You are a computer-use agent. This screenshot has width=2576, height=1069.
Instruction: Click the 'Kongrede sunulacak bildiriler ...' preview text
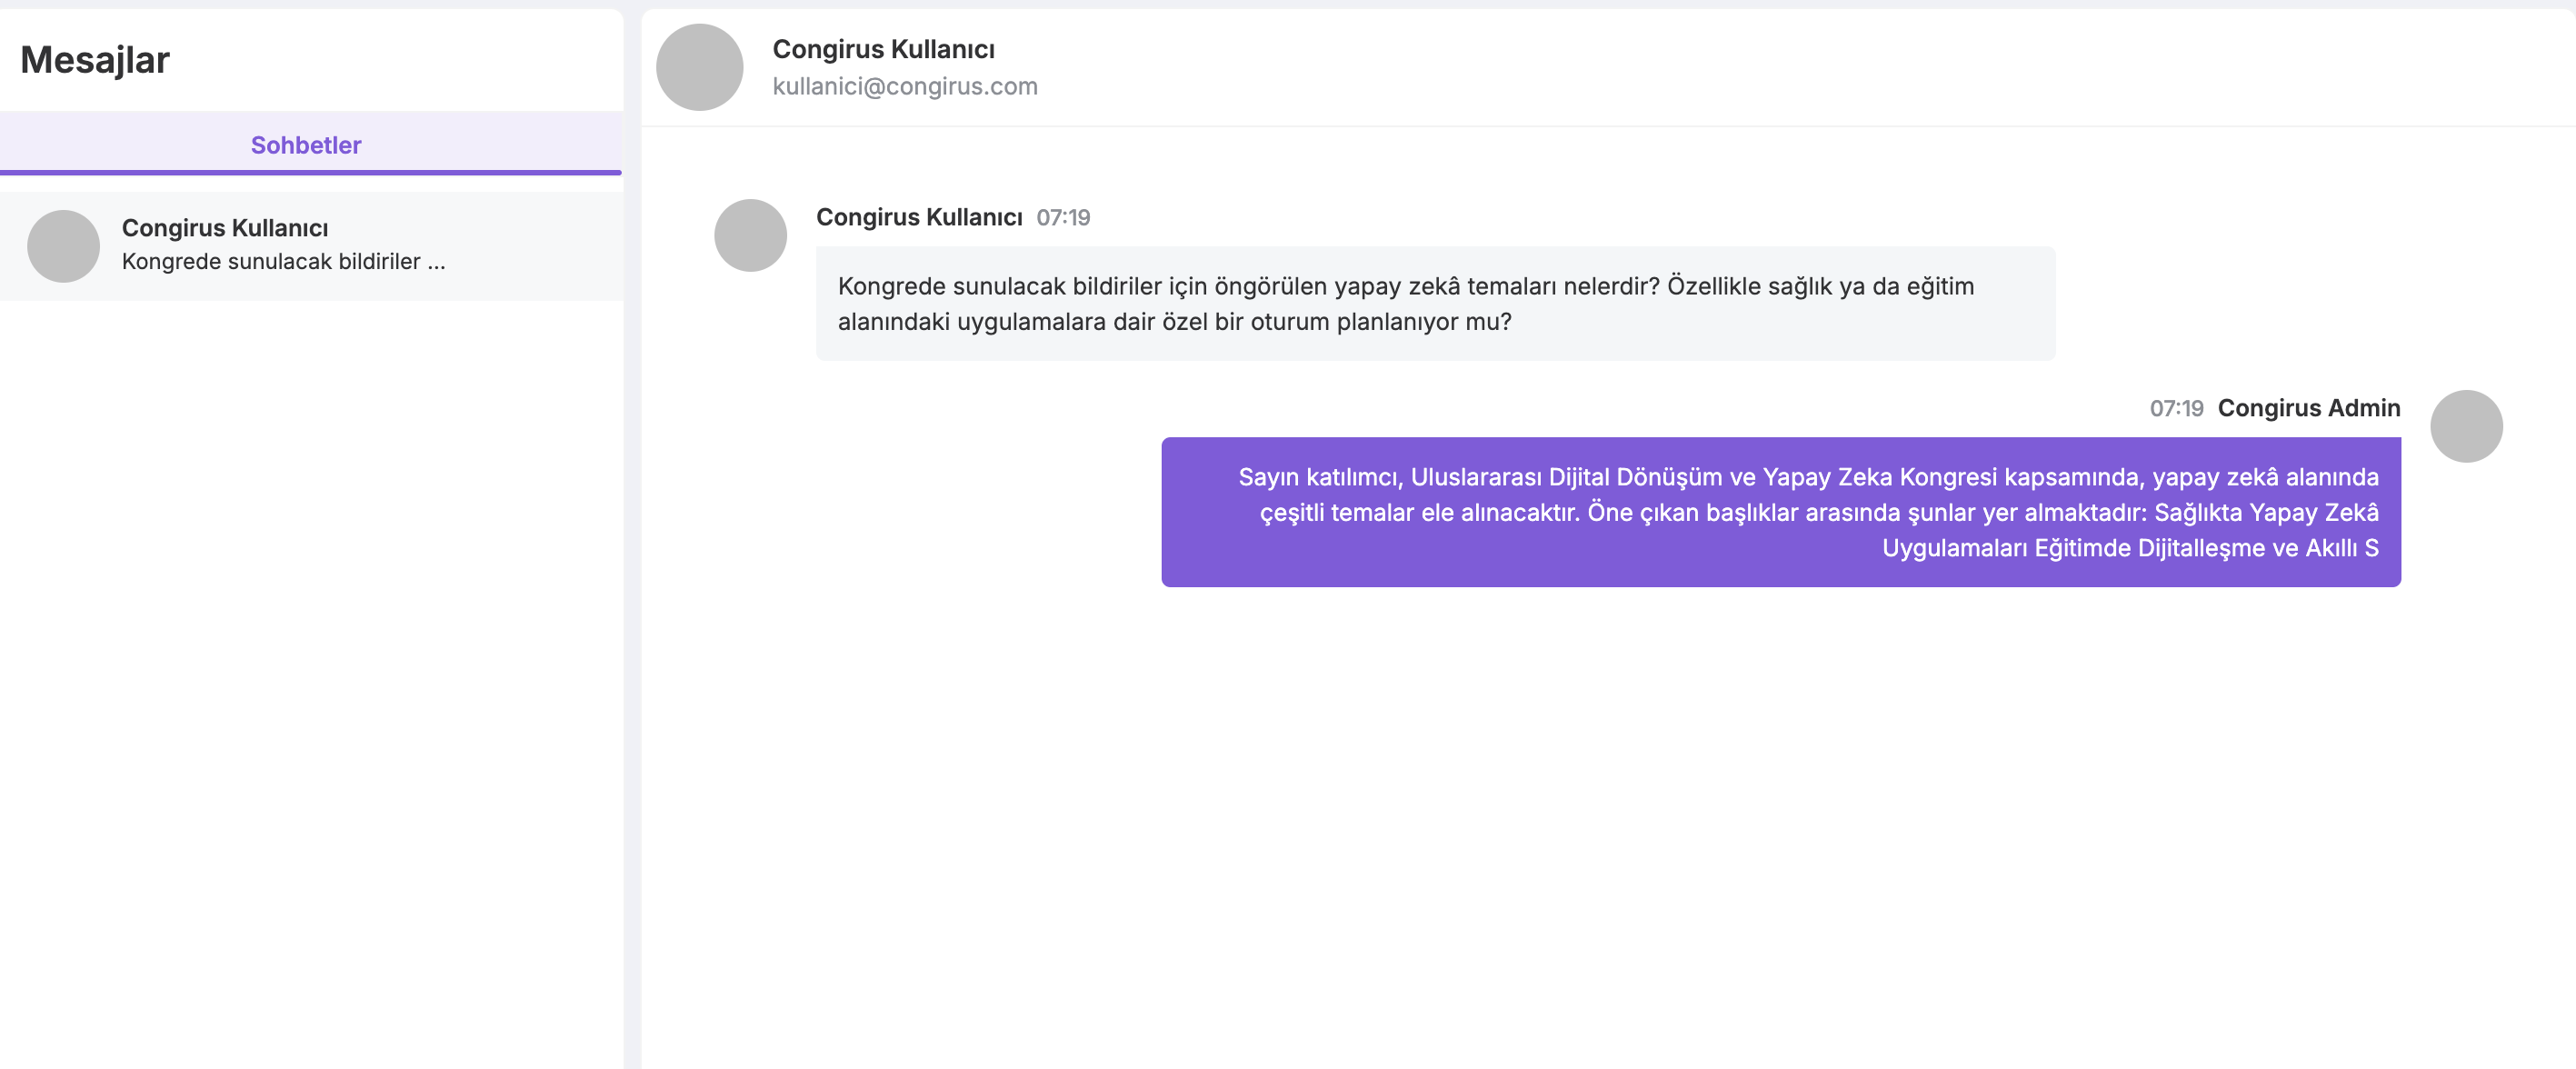(283, 262)
